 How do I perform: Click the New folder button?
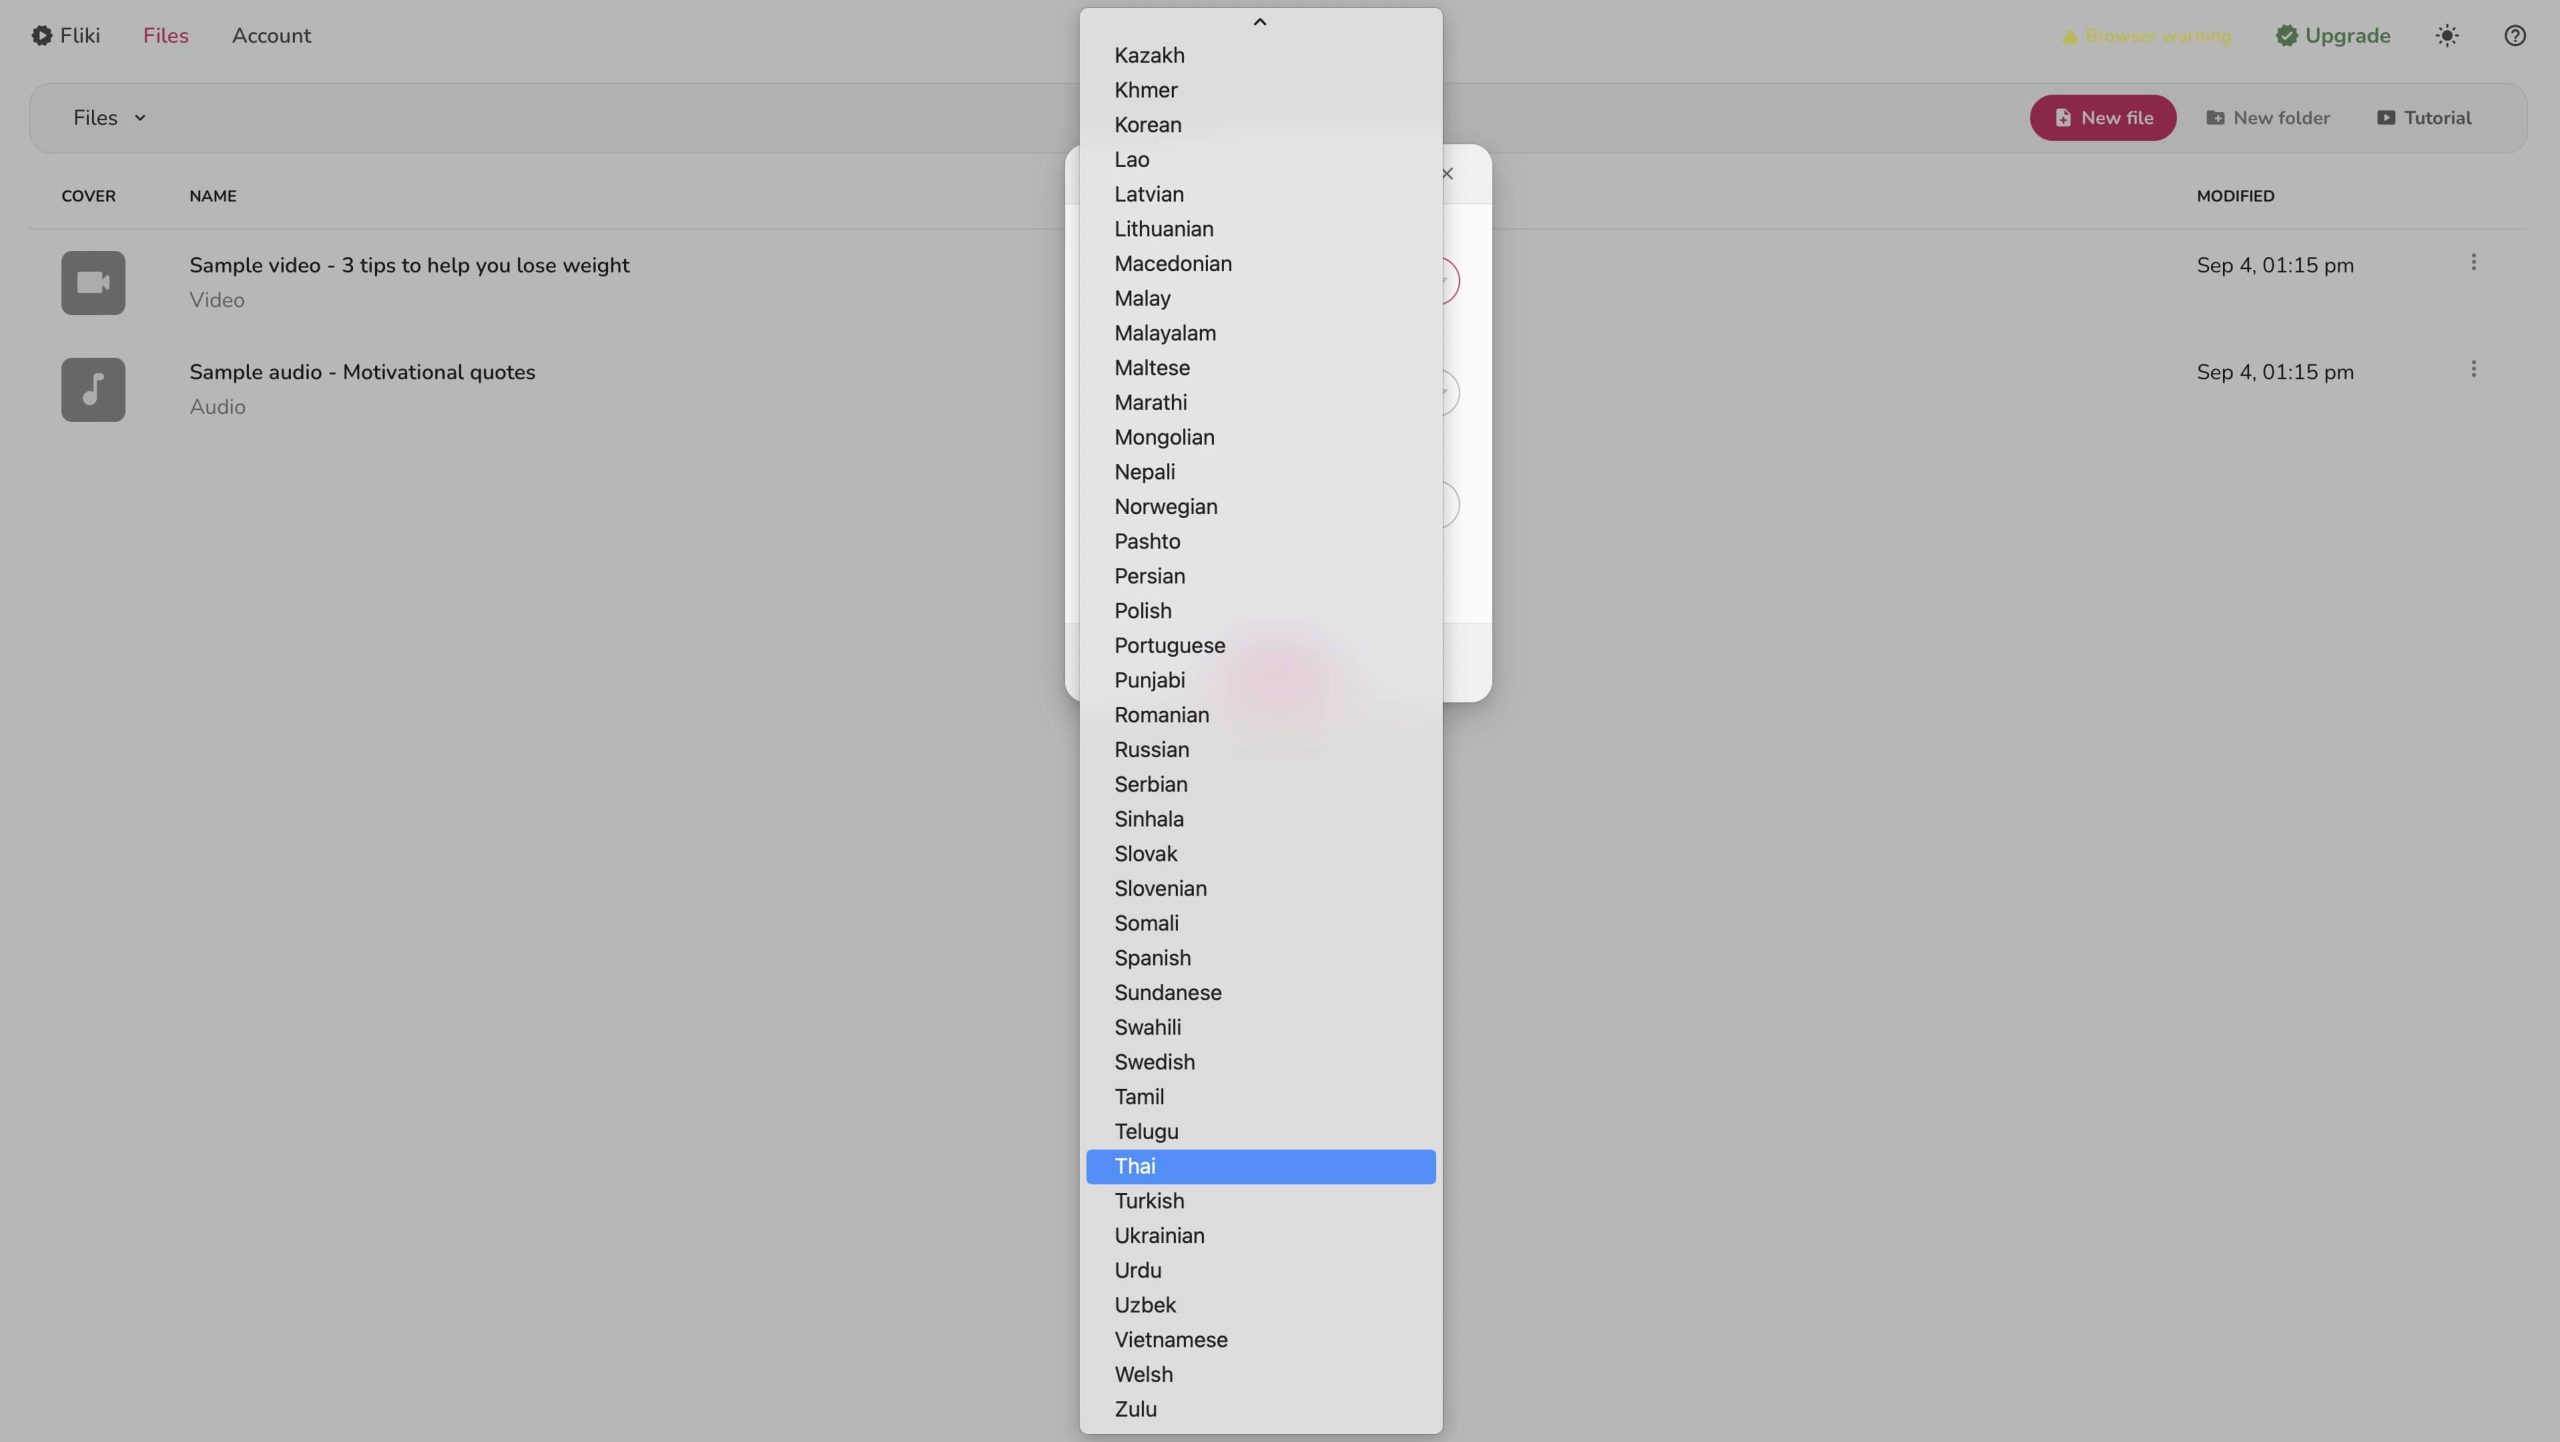(2267, 118)
